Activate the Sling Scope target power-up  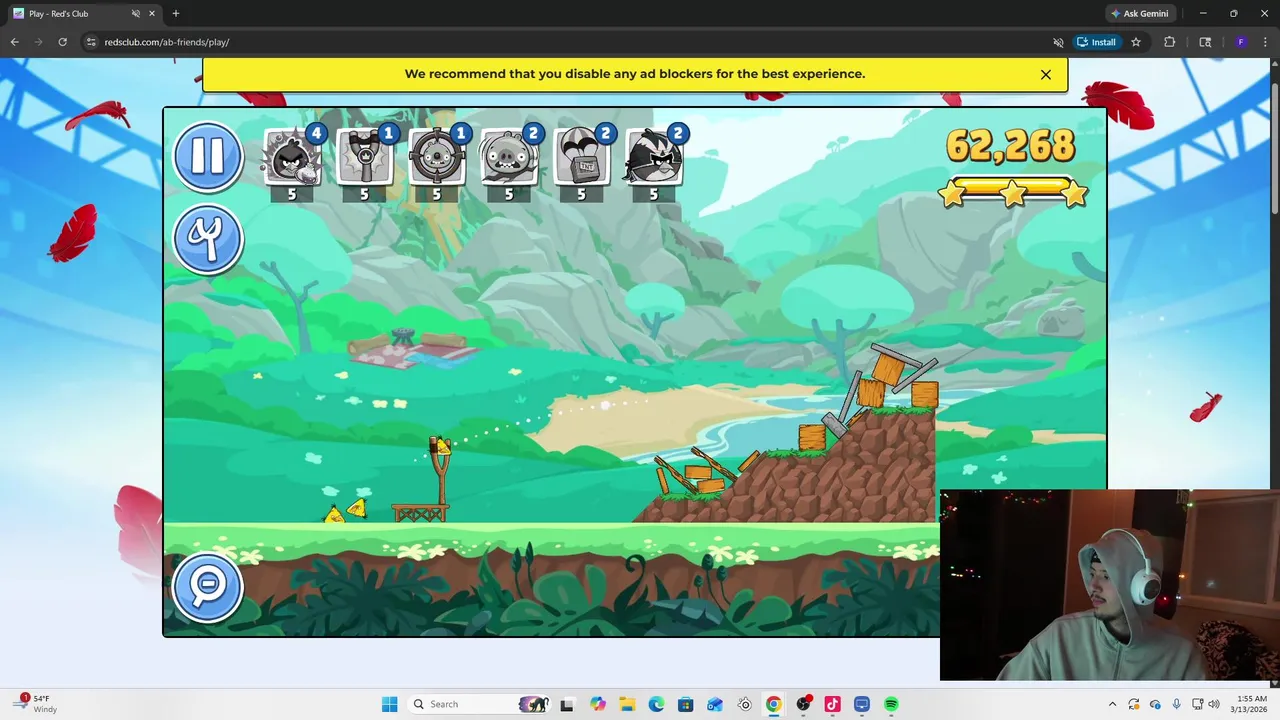[436, 164]
